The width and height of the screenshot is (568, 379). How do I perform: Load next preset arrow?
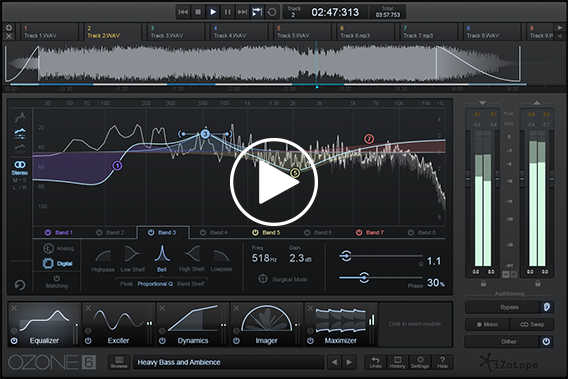coord(349,362)
